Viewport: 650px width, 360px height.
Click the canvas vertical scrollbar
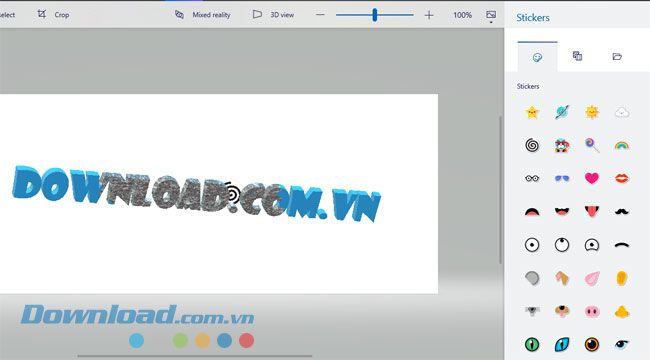click(x=500, y=190)
